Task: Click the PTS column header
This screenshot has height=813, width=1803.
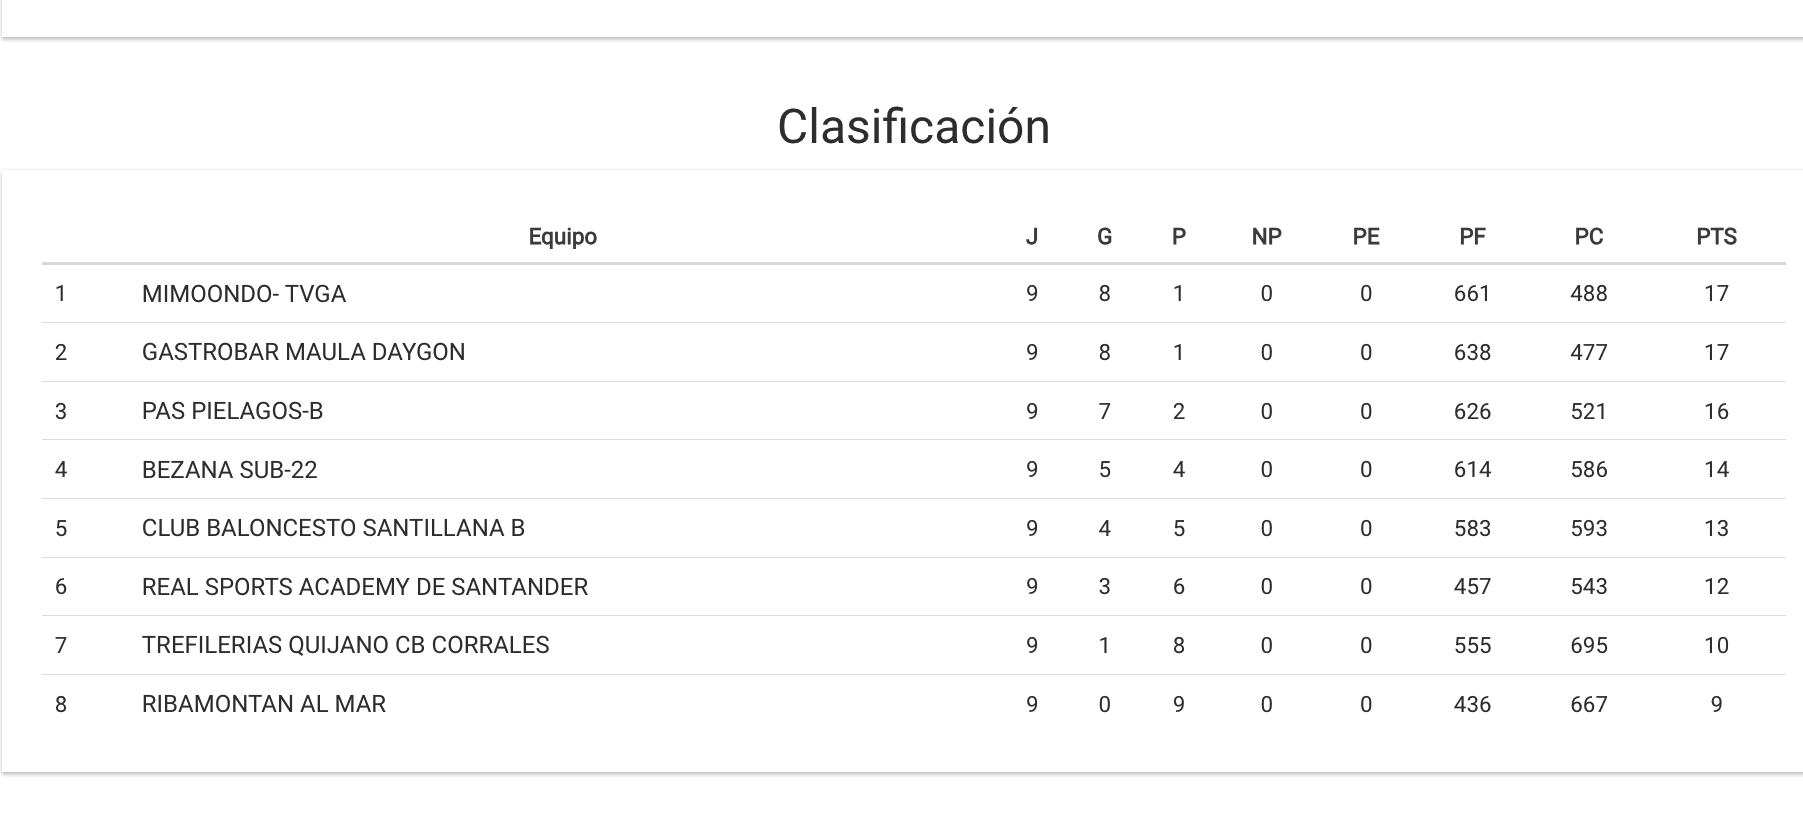Action: [x=1716, y=237]
